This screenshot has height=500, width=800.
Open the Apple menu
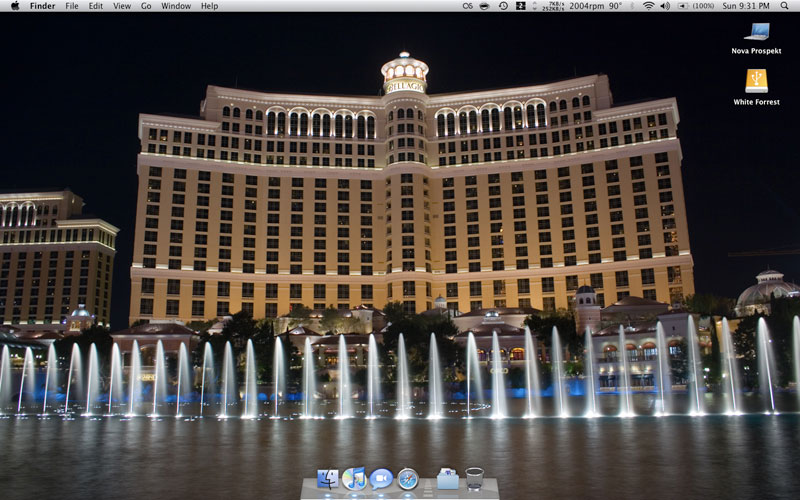15,6
